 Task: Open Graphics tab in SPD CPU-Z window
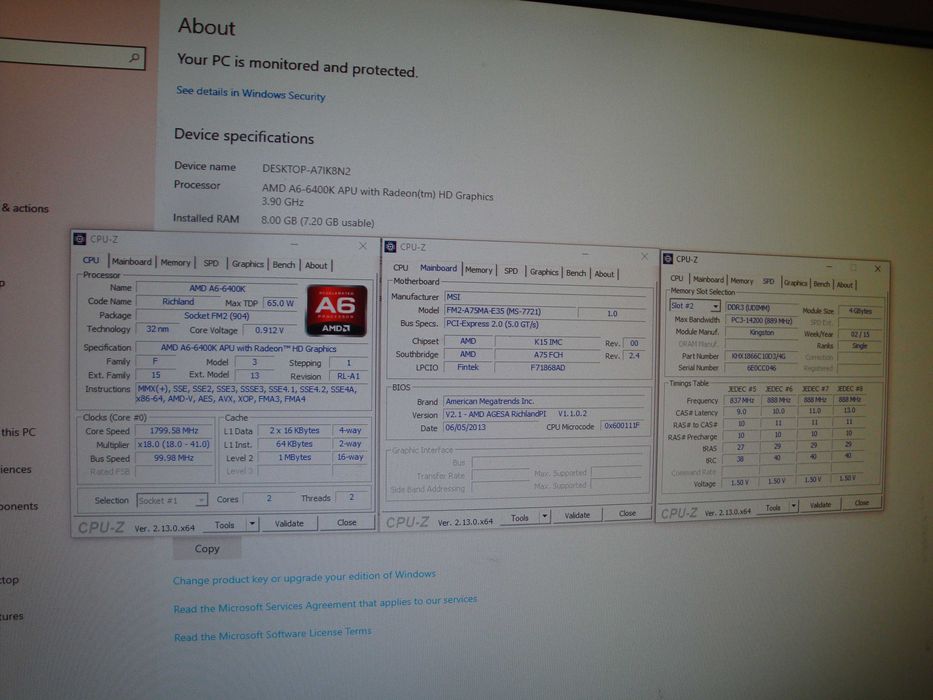(x=795, y=283)
